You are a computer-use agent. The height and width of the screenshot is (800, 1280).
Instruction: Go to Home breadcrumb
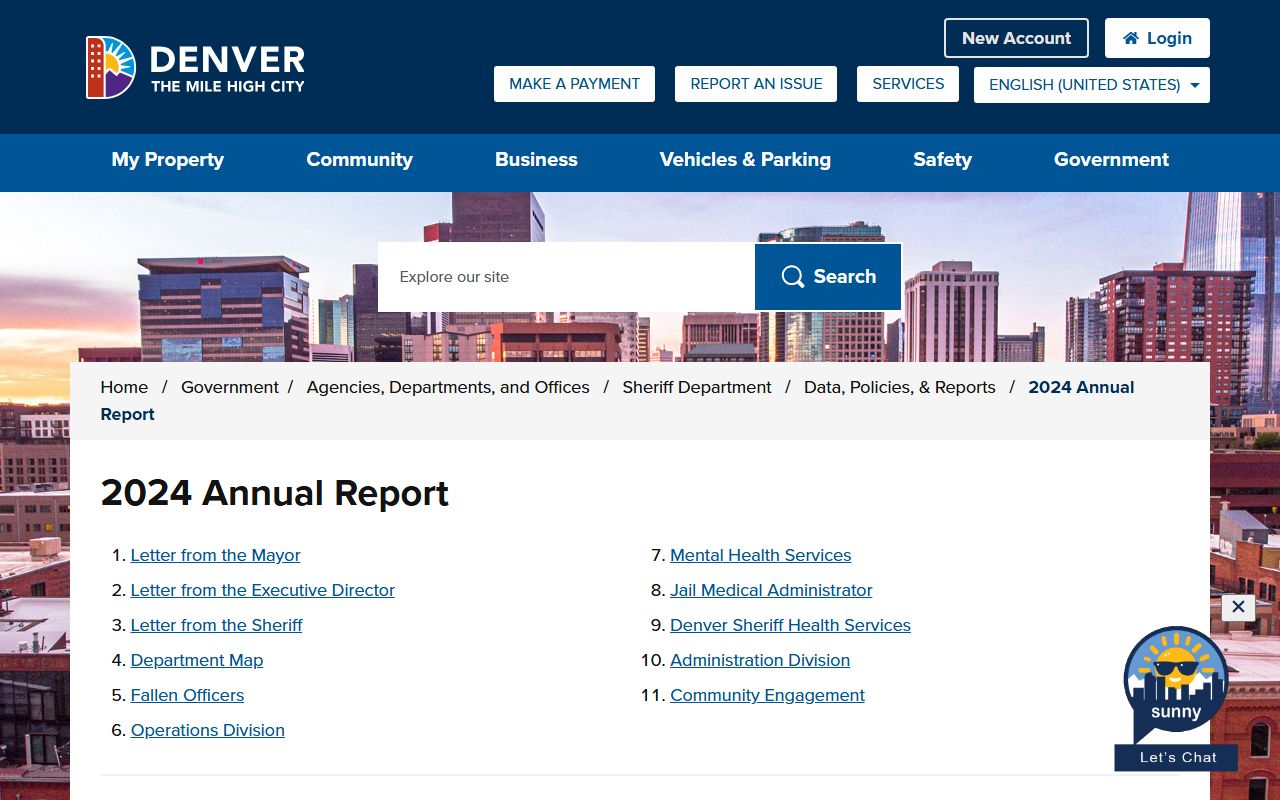pos(124,387)
